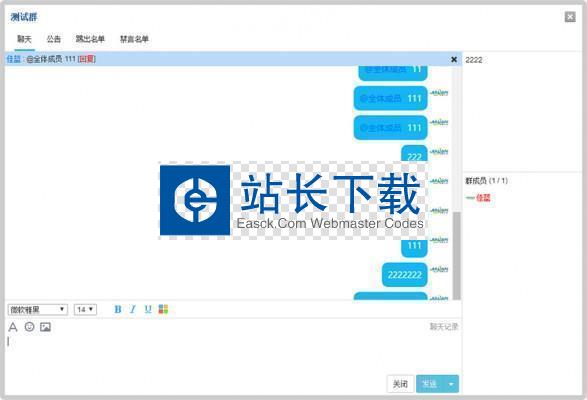Click the insert image icon
Screen dimensions: 587x400
45,327
